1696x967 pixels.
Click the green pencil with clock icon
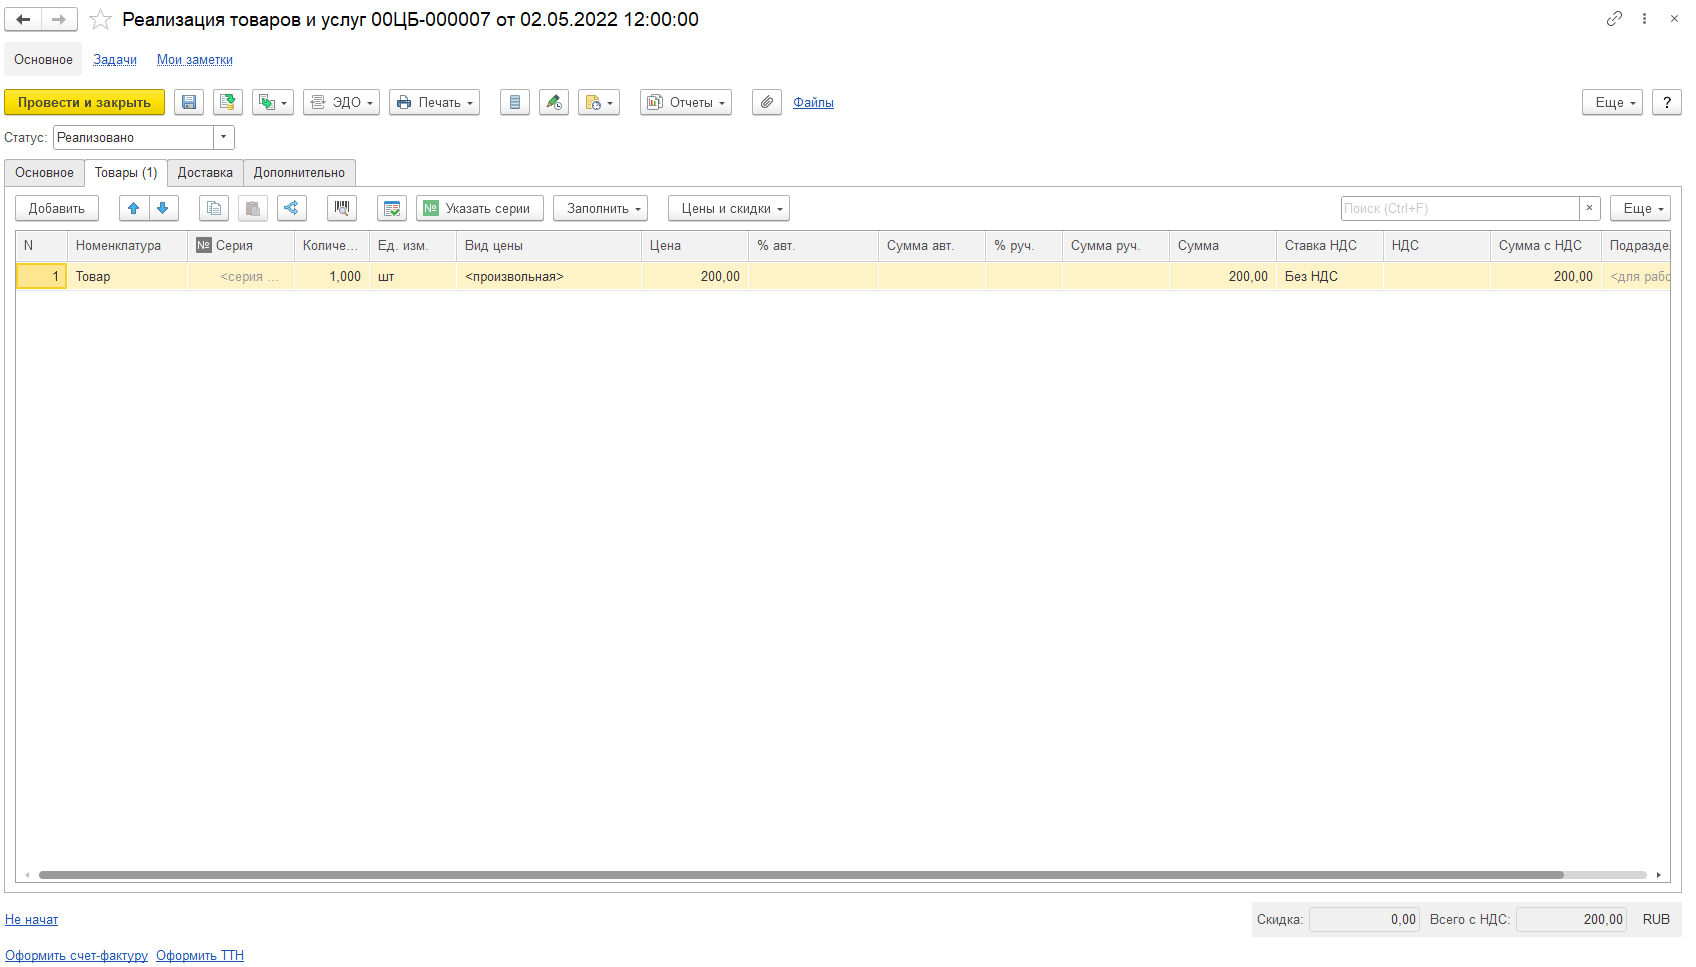pos(554,102)
